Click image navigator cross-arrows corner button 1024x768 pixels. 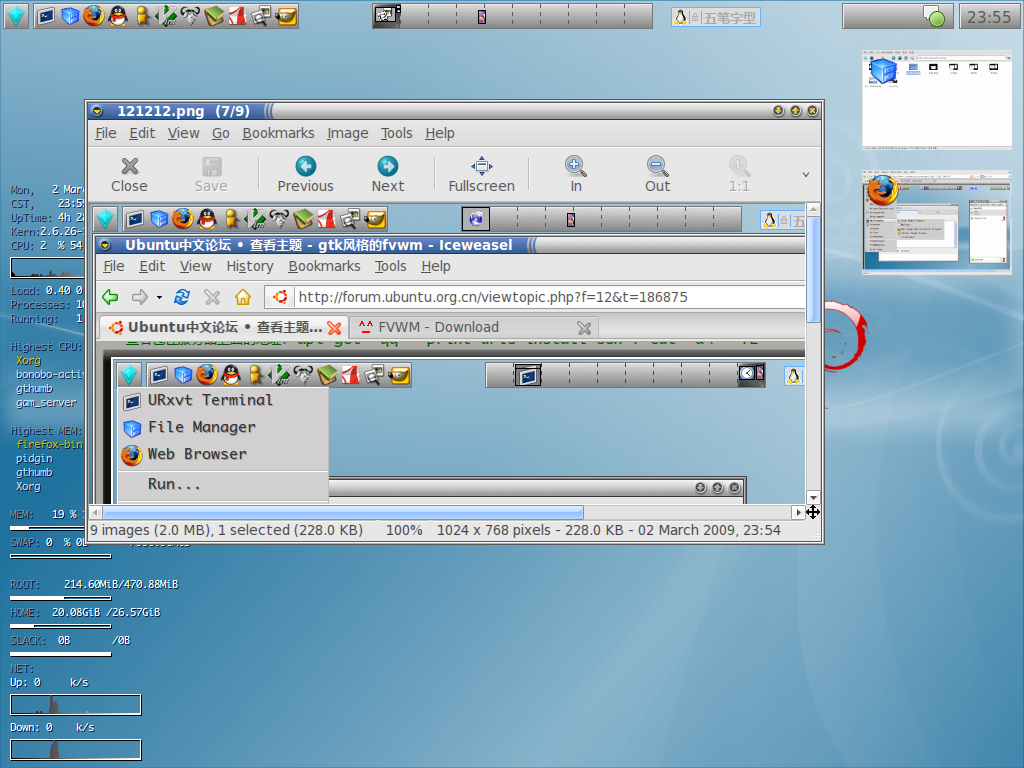[x=813, y=513]
